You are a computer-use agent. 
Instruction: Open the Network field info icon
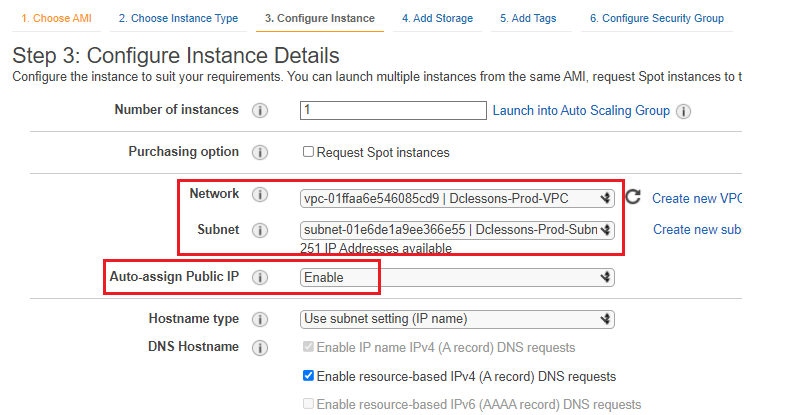(260, 194)
